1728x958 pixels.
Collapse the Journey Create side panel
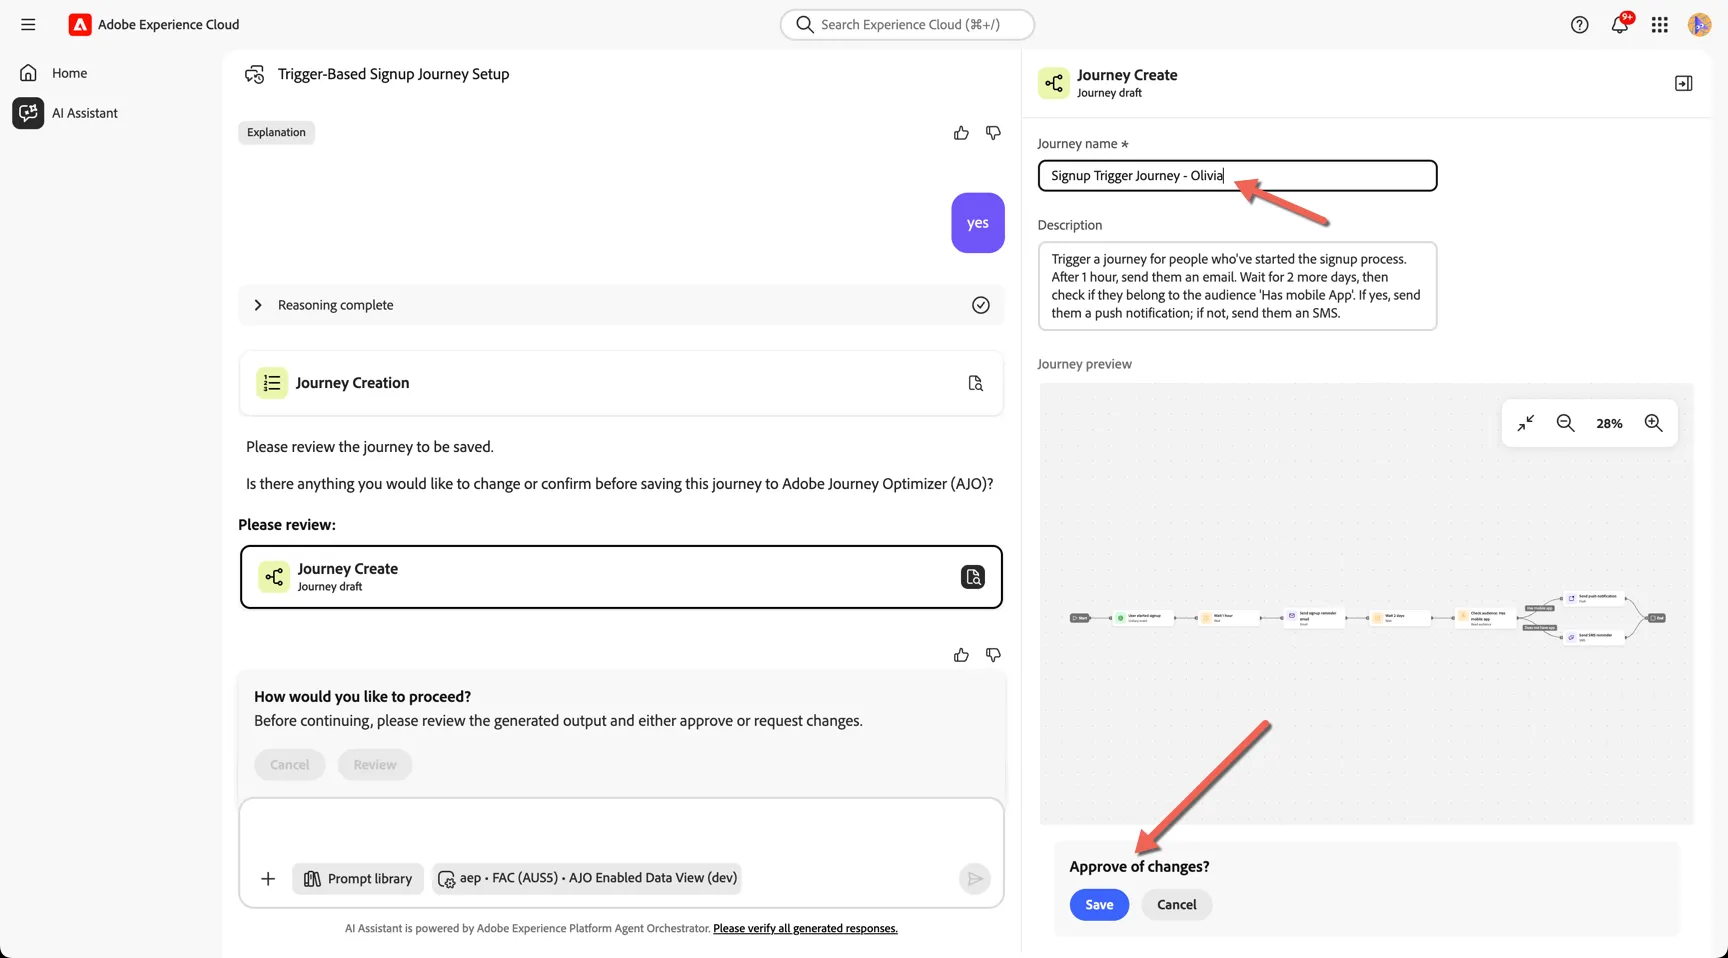pos(1683,83)
